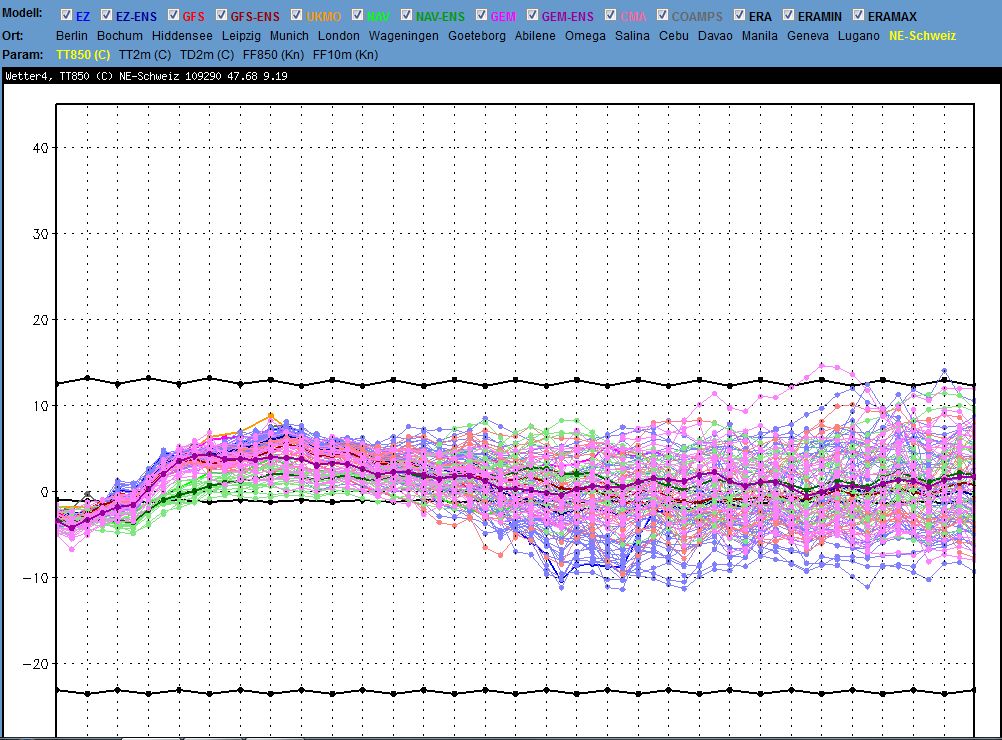Pick Geneva as the forecast location
This screenshot has height=740, width=1002.
808,35
